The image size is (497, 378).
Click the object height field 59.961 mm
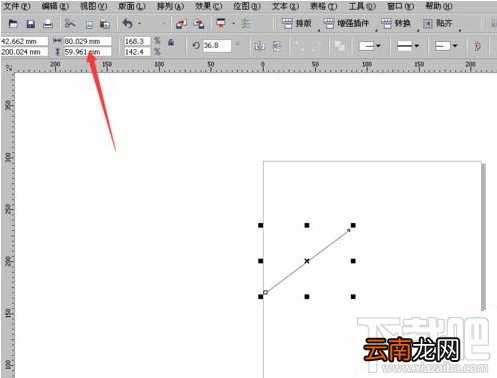coord(87,52)
